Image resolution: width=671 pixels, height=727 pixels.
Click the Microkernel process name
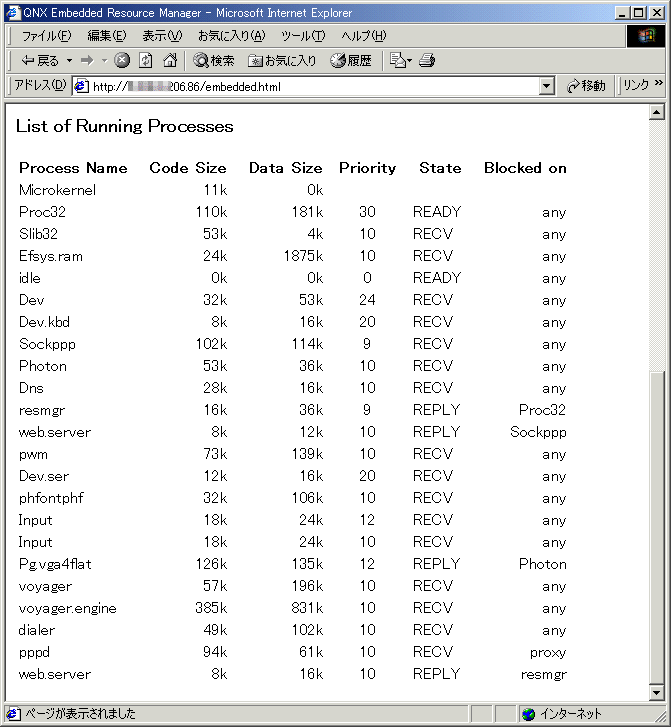(57, 190)
